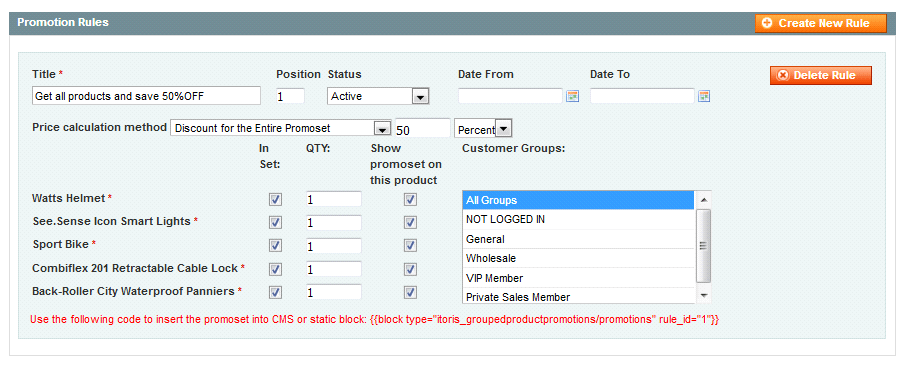Toggle Show promoset checkbox for Watts Helmet
The image size is (909, 365).
(410, 199)
